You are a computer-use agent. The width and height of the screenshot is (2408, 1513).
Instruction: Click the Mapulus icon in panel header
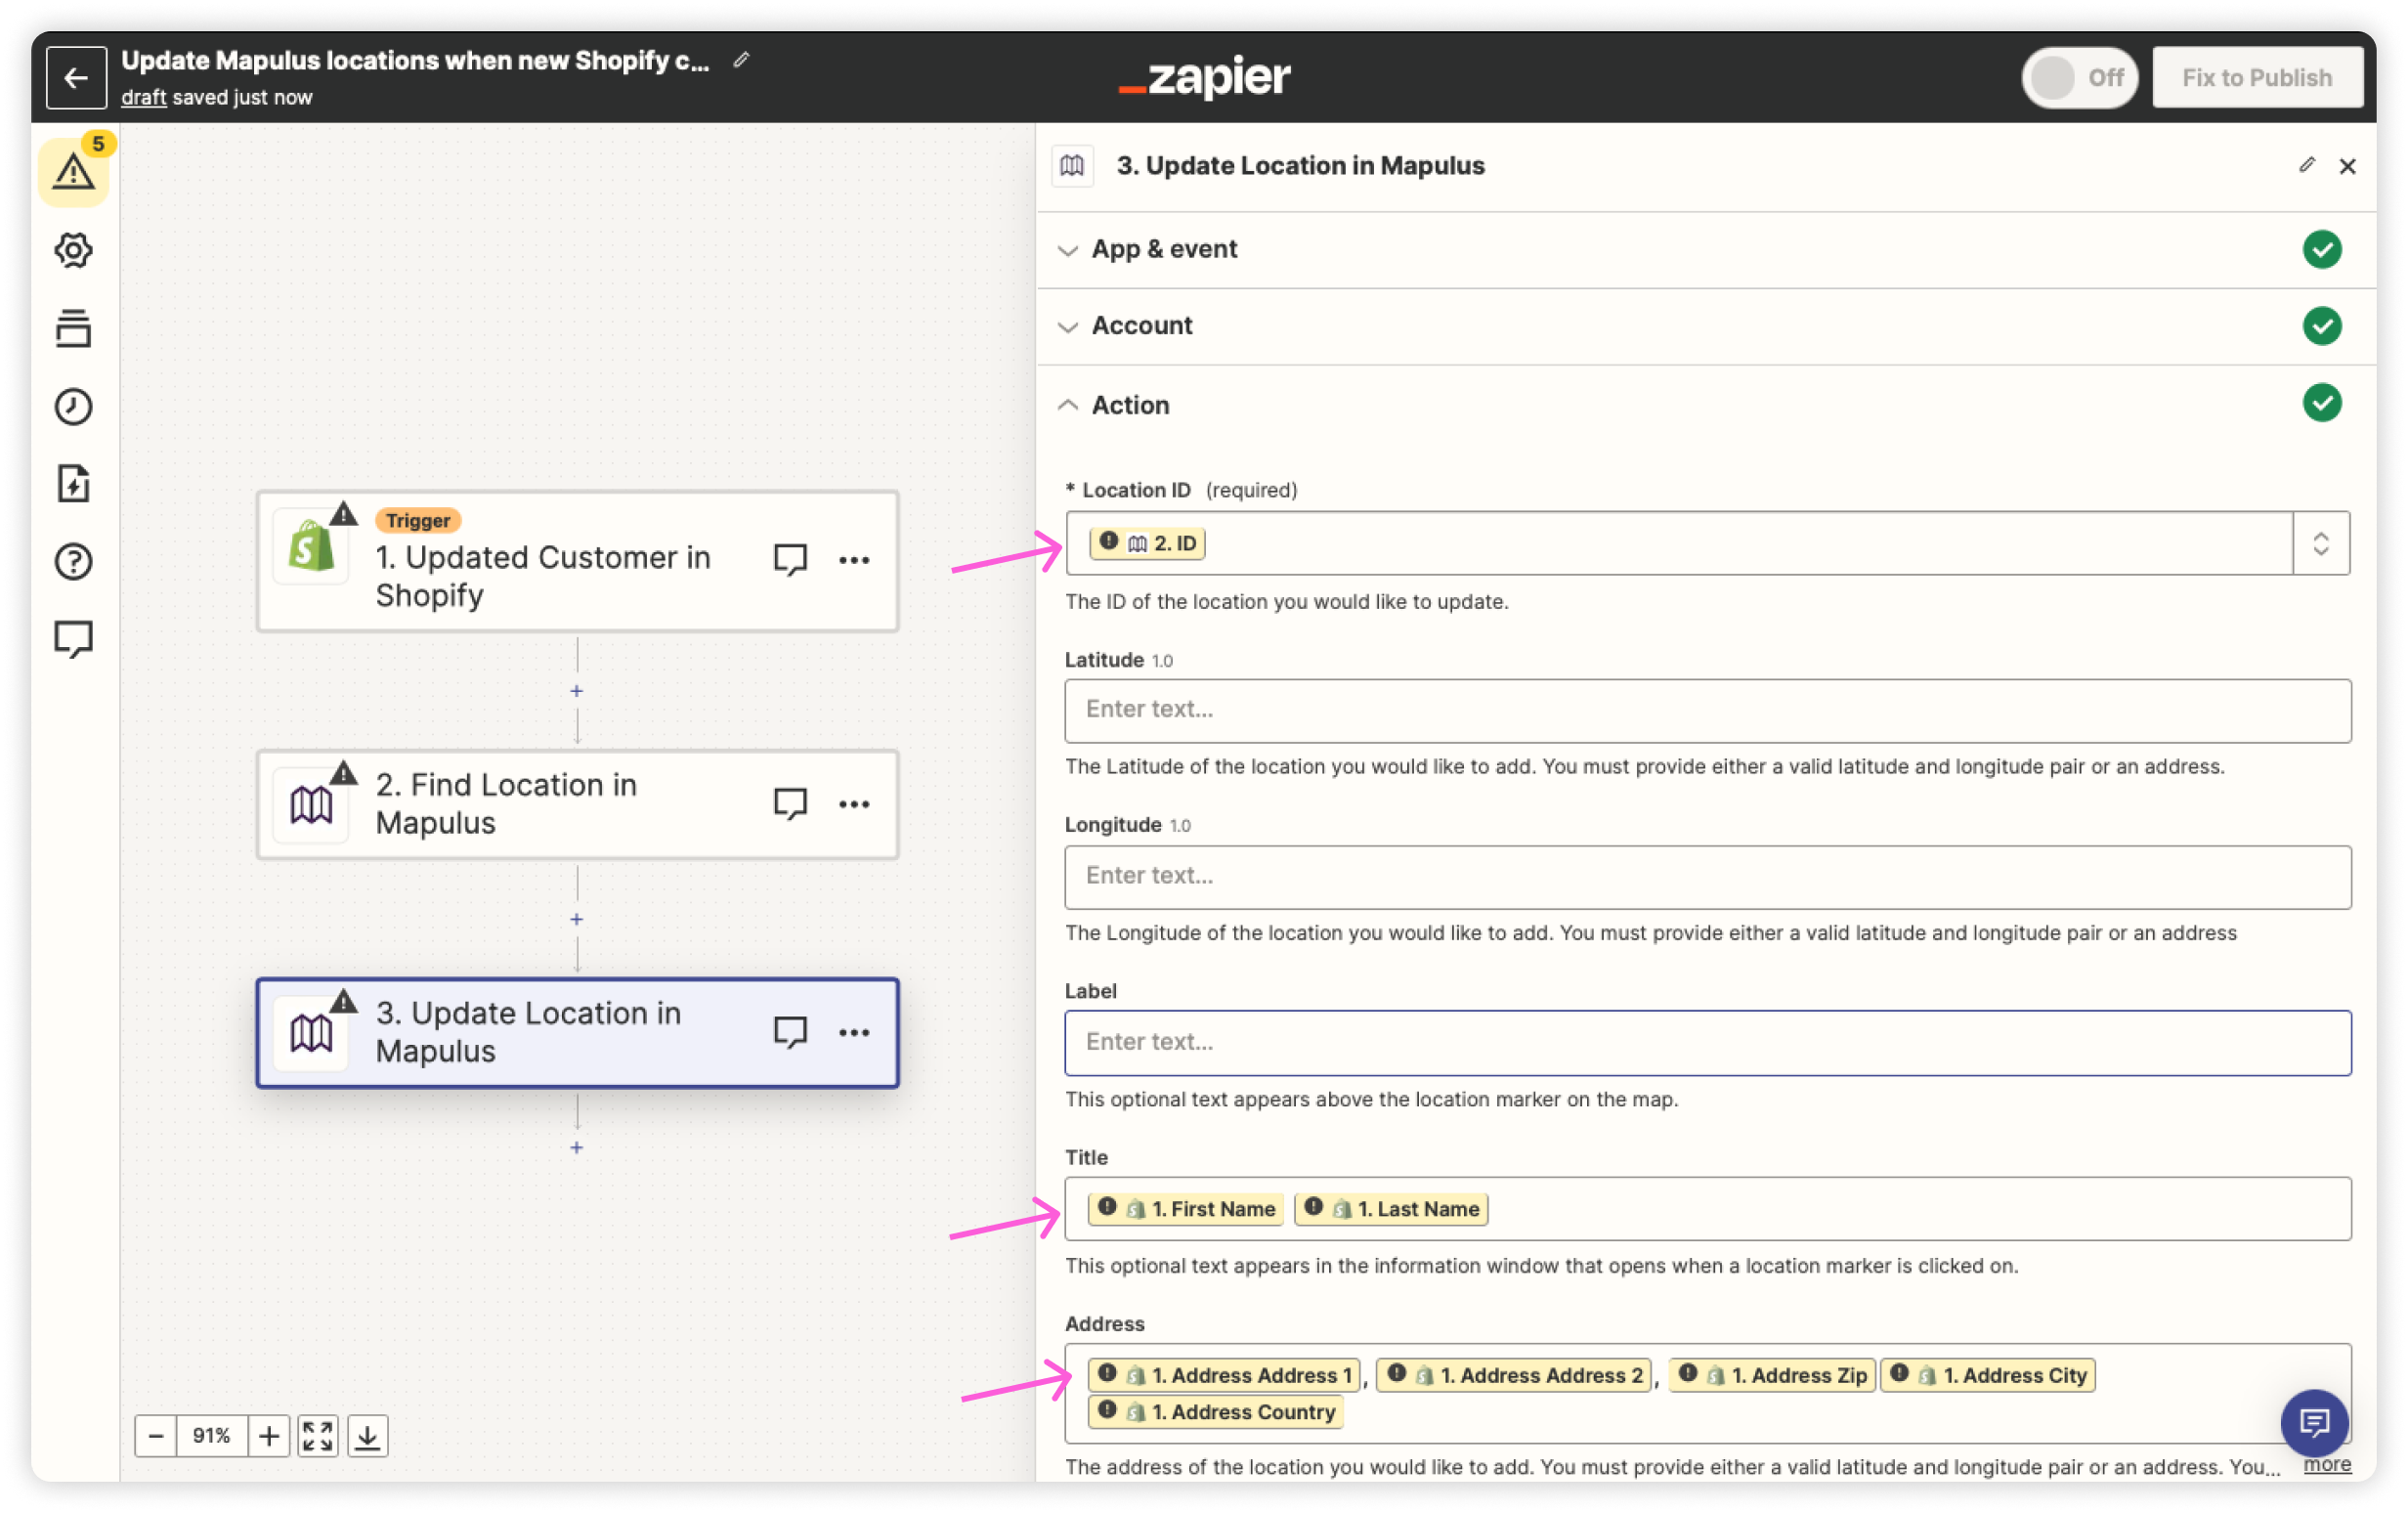tap(1072, 166)
